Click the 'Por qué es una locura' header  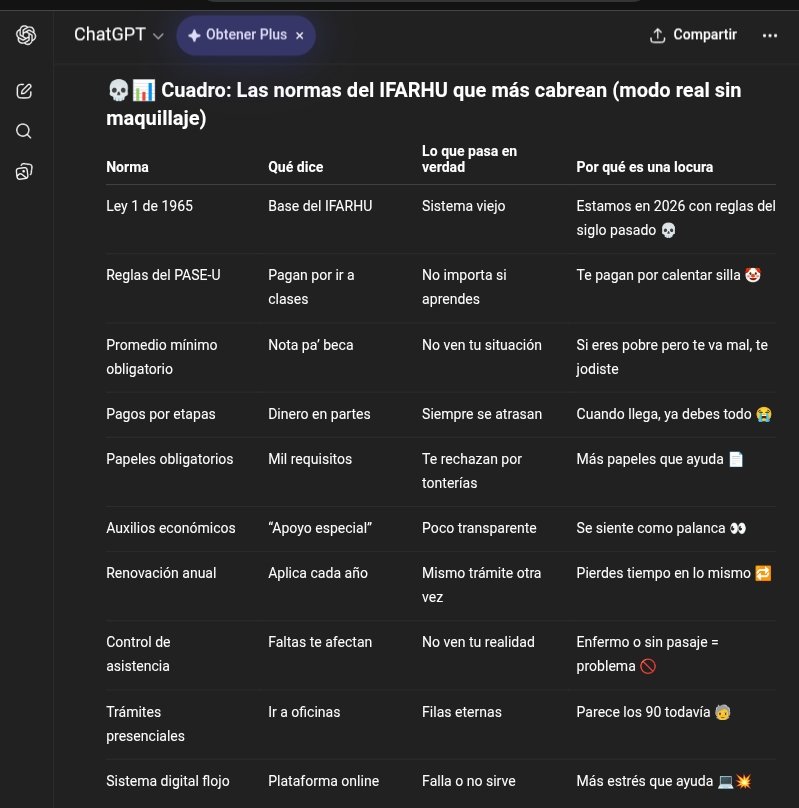[x=644, y=167]
